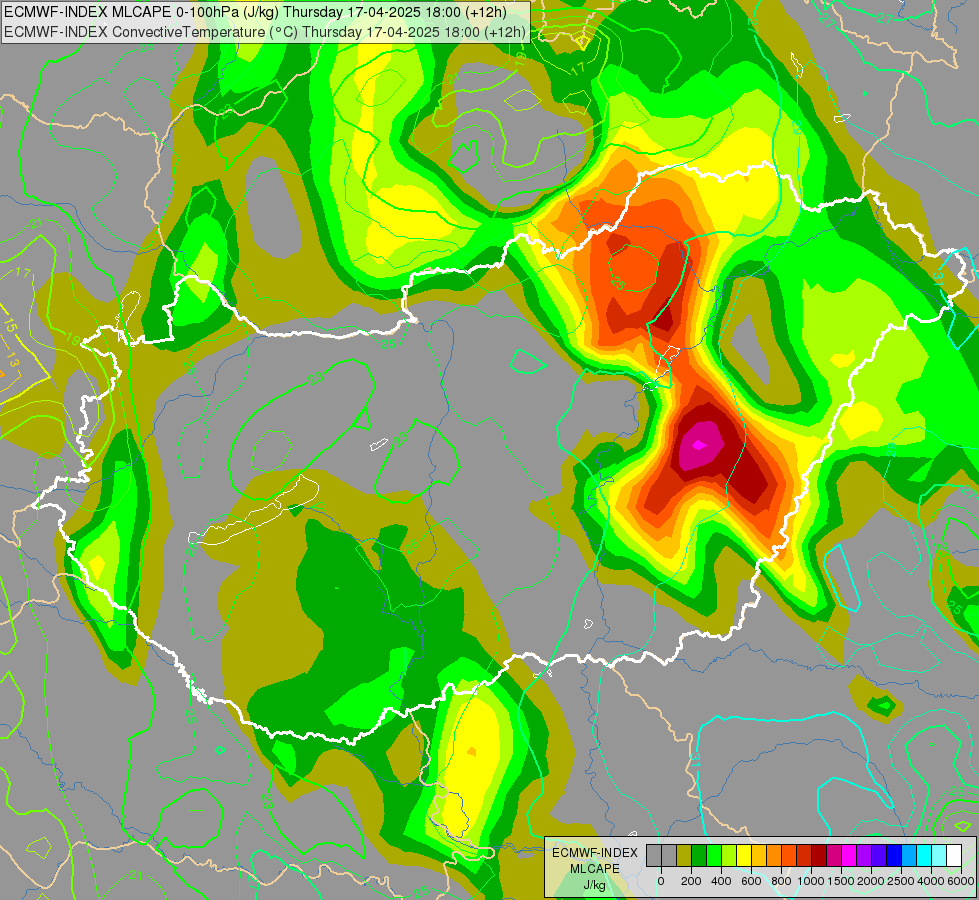Screen dimensions: 979x900
Task: Click the legend value 600
Action: (x=751, y=881)
